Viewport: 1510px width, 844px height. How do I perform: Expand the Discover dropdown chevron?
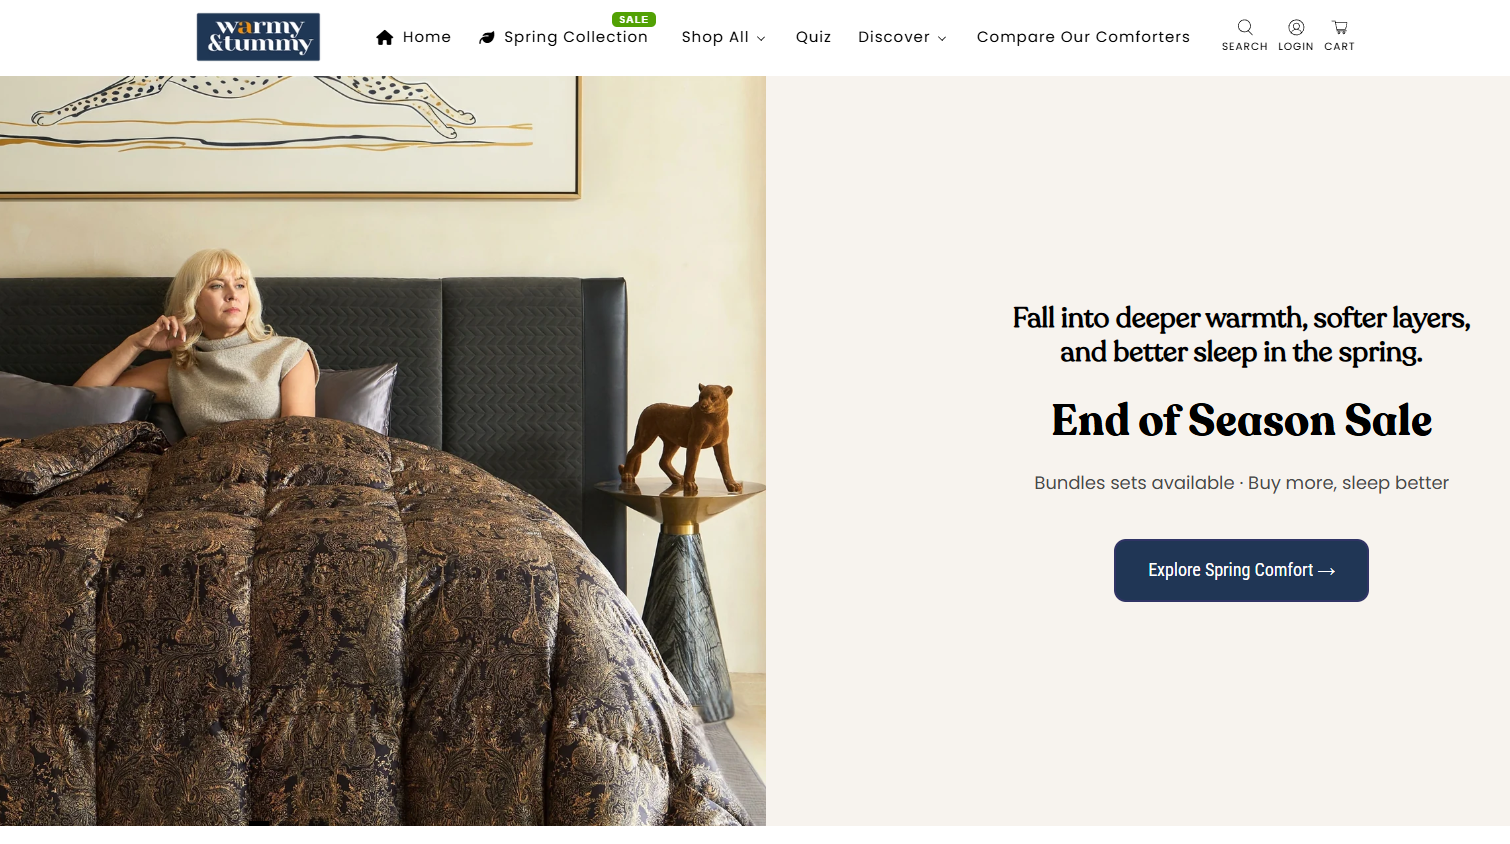942,39
